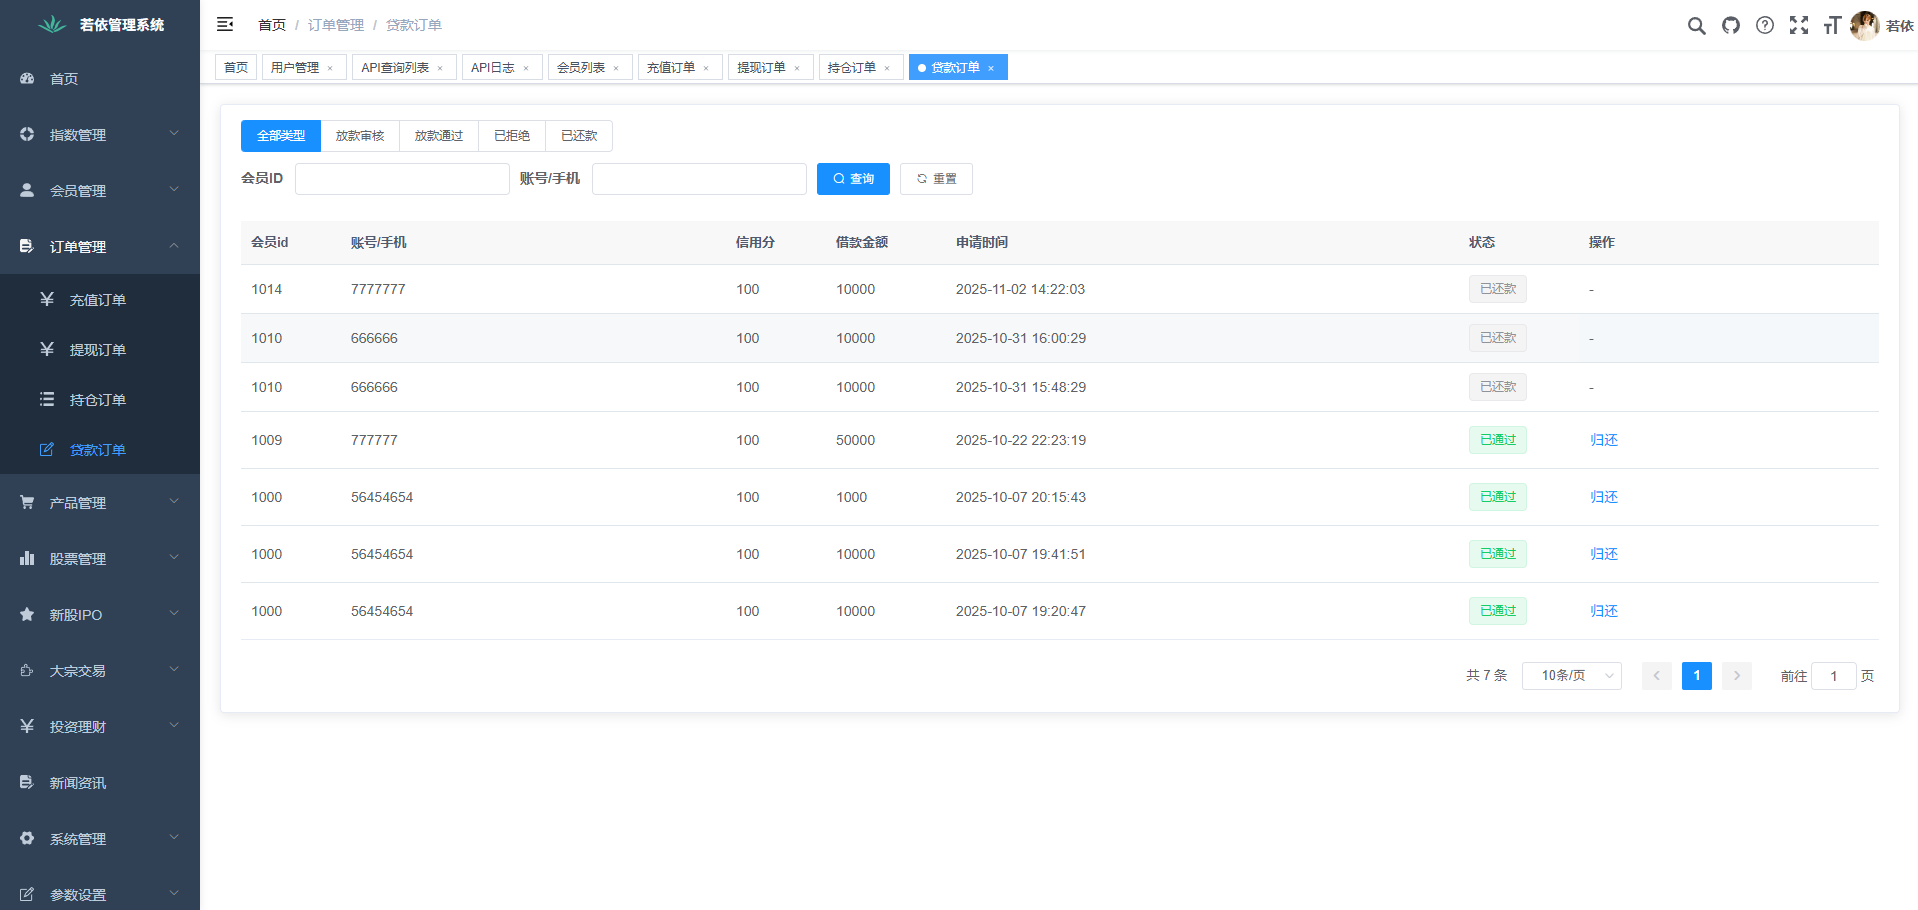Click the 会员ID input field
1918x910 pixels.
click(x=402, y=179)
